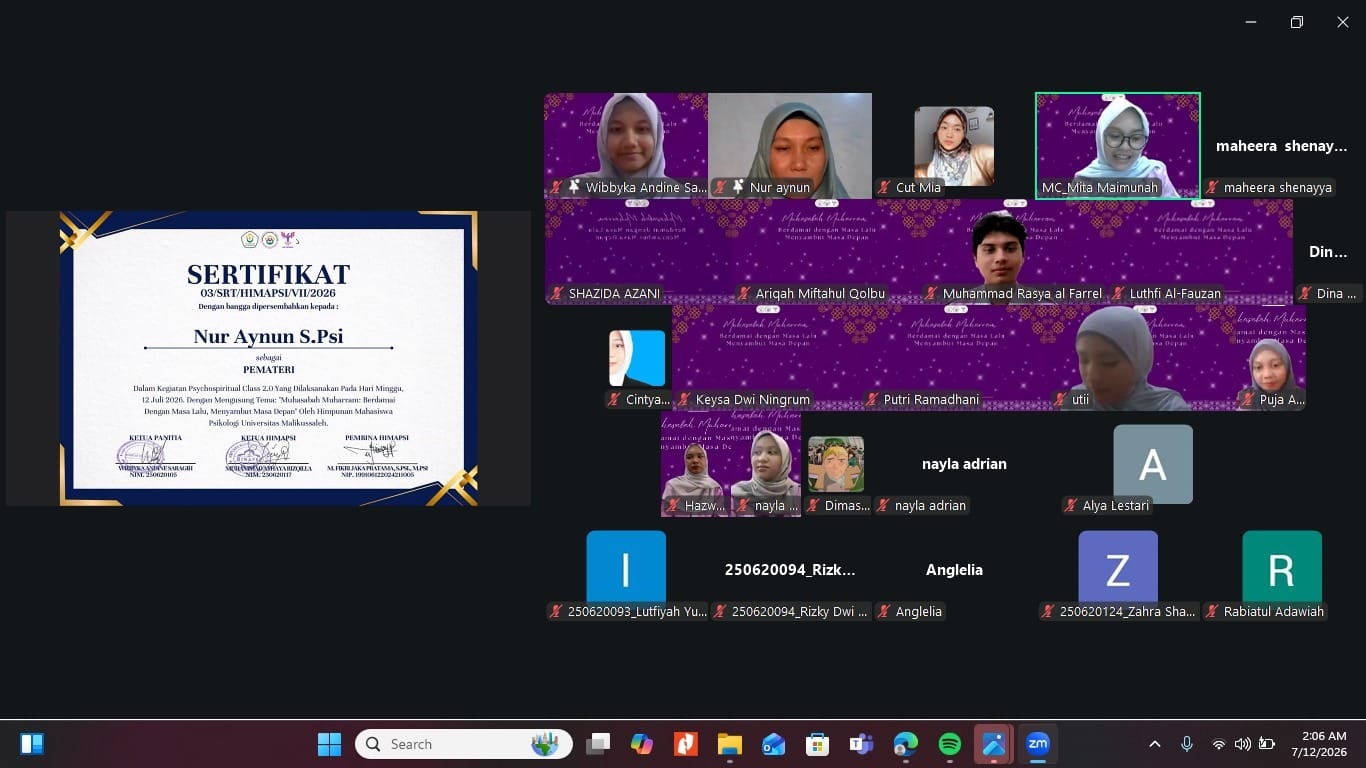Click muted mic icon beside Dimas...
This screenshot has height=768, width=1366.
pos(814,505)
